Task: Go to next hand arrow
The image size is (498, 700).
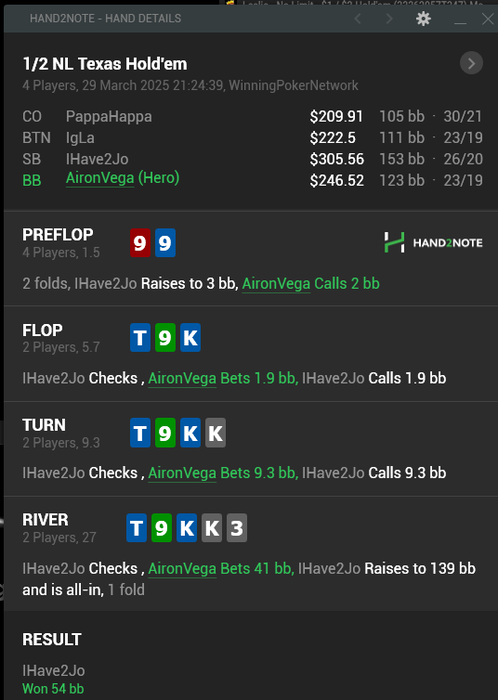Action: click(x=389, y=18)
